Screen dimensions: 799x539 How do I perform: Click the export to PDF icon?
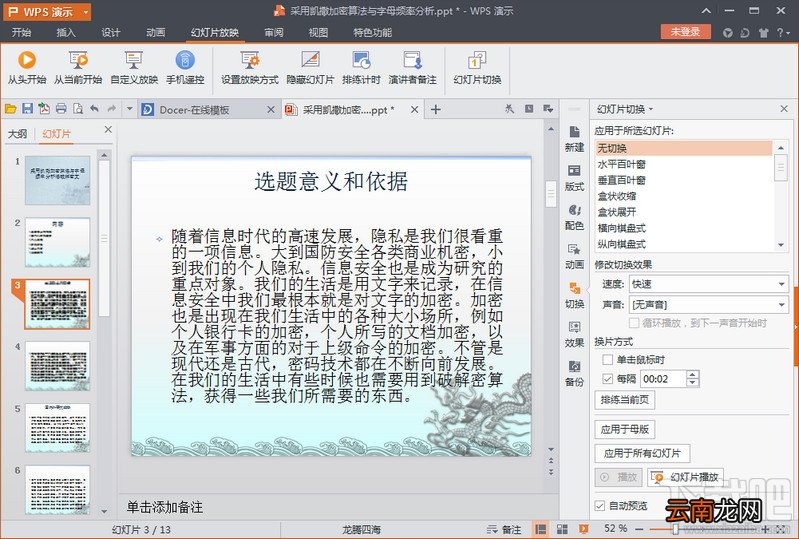pyautogui.click(x=44, y=109)
